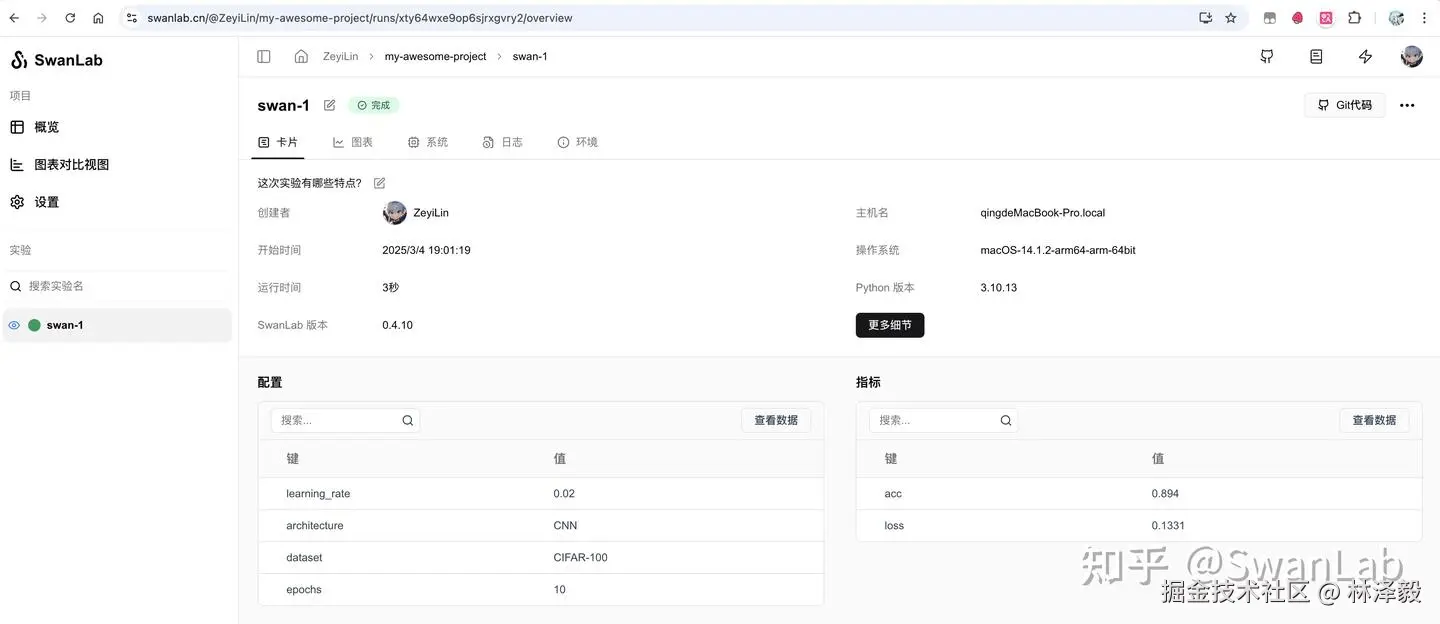The image size is (1440, 624).
Task: Click the learning_rate key cell
Action: click(318, 494)
